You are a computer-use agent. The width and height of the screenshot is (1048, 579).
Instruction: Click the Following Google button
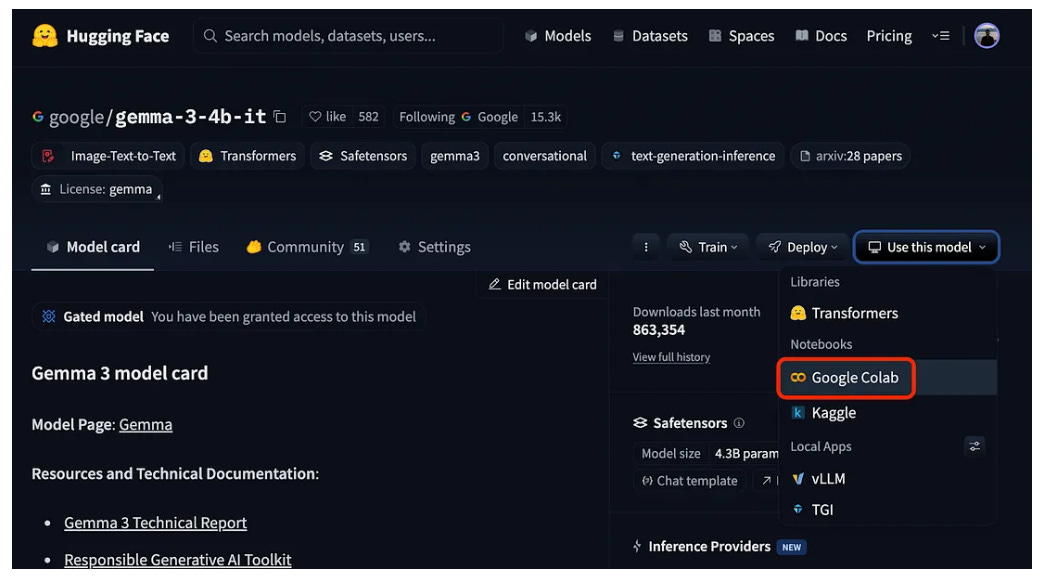point(458,117)
